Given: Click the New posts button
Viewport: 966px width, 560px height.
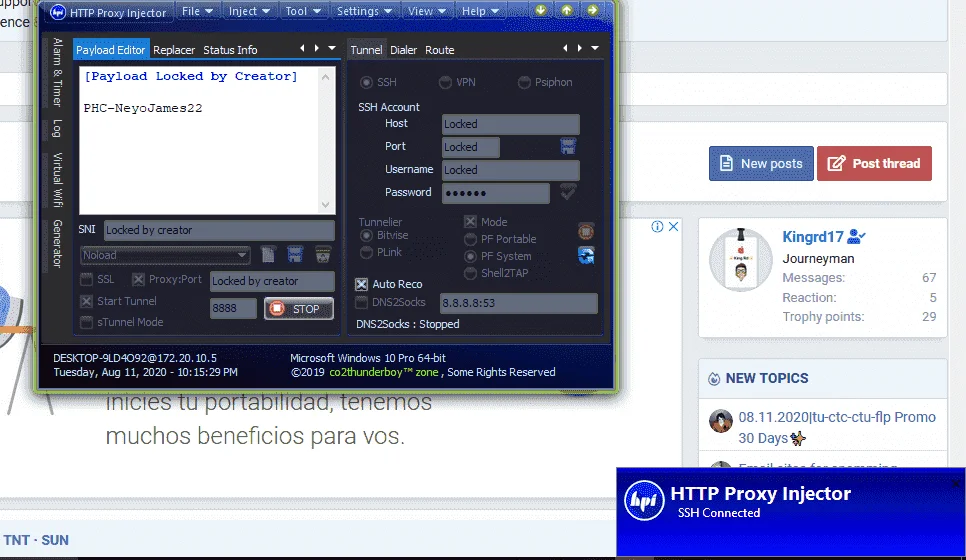Looking at the screenshot, I should (x=761, y=163).
